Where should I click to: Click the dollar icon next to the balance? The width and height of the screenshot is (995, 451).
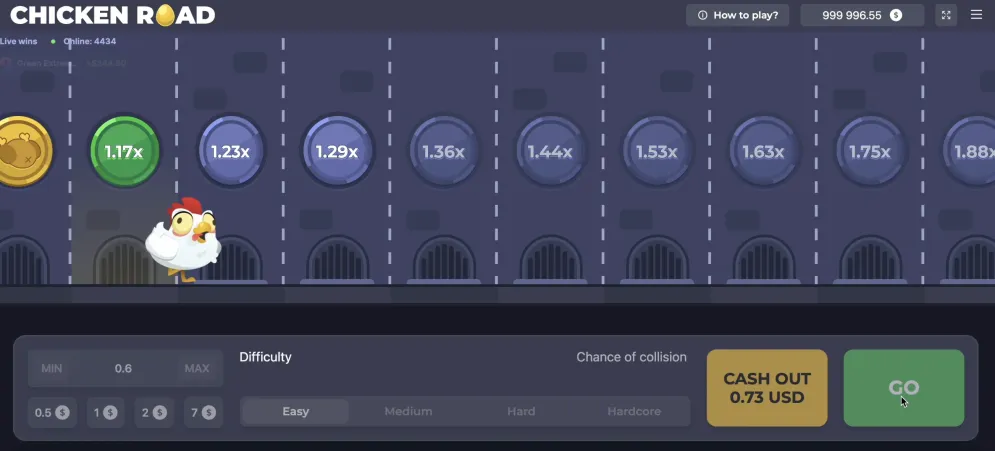click(x=896, y=15)
